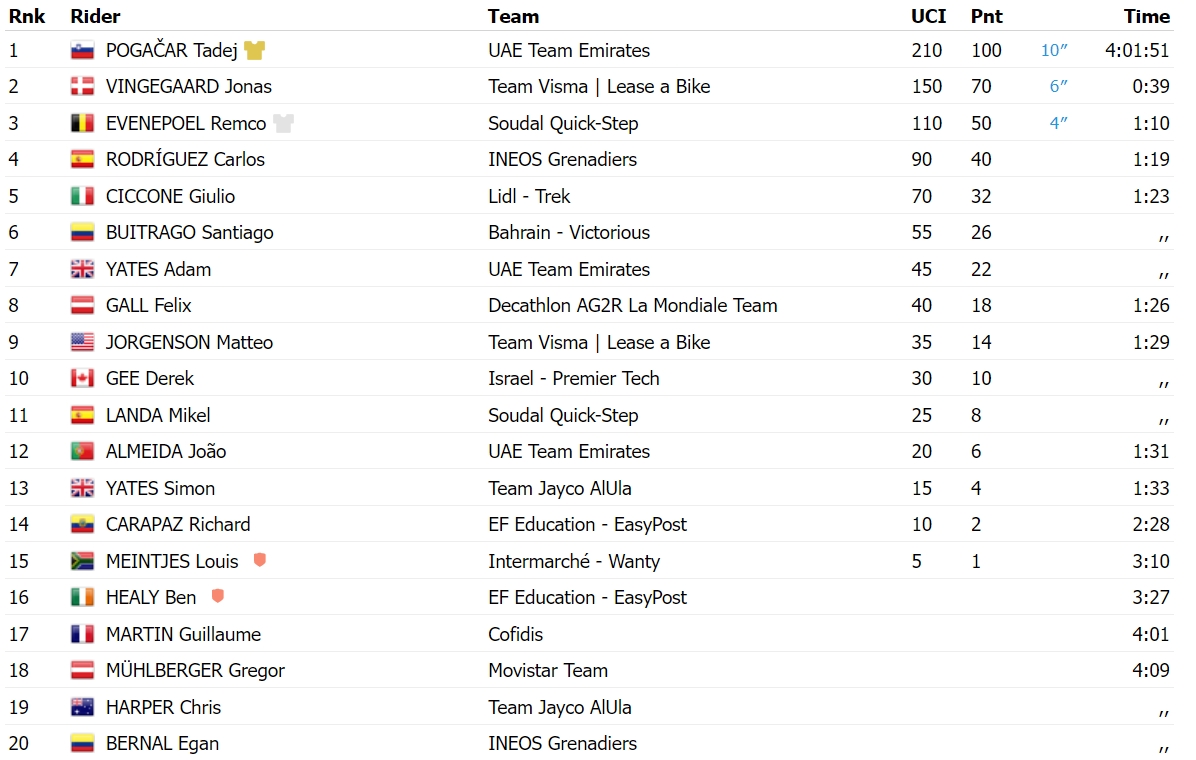The width and height of the screenshot is (1196, 760).
Task: Open the Decathlon AG2R La Mondiale Team link
Action: (632, 306)
